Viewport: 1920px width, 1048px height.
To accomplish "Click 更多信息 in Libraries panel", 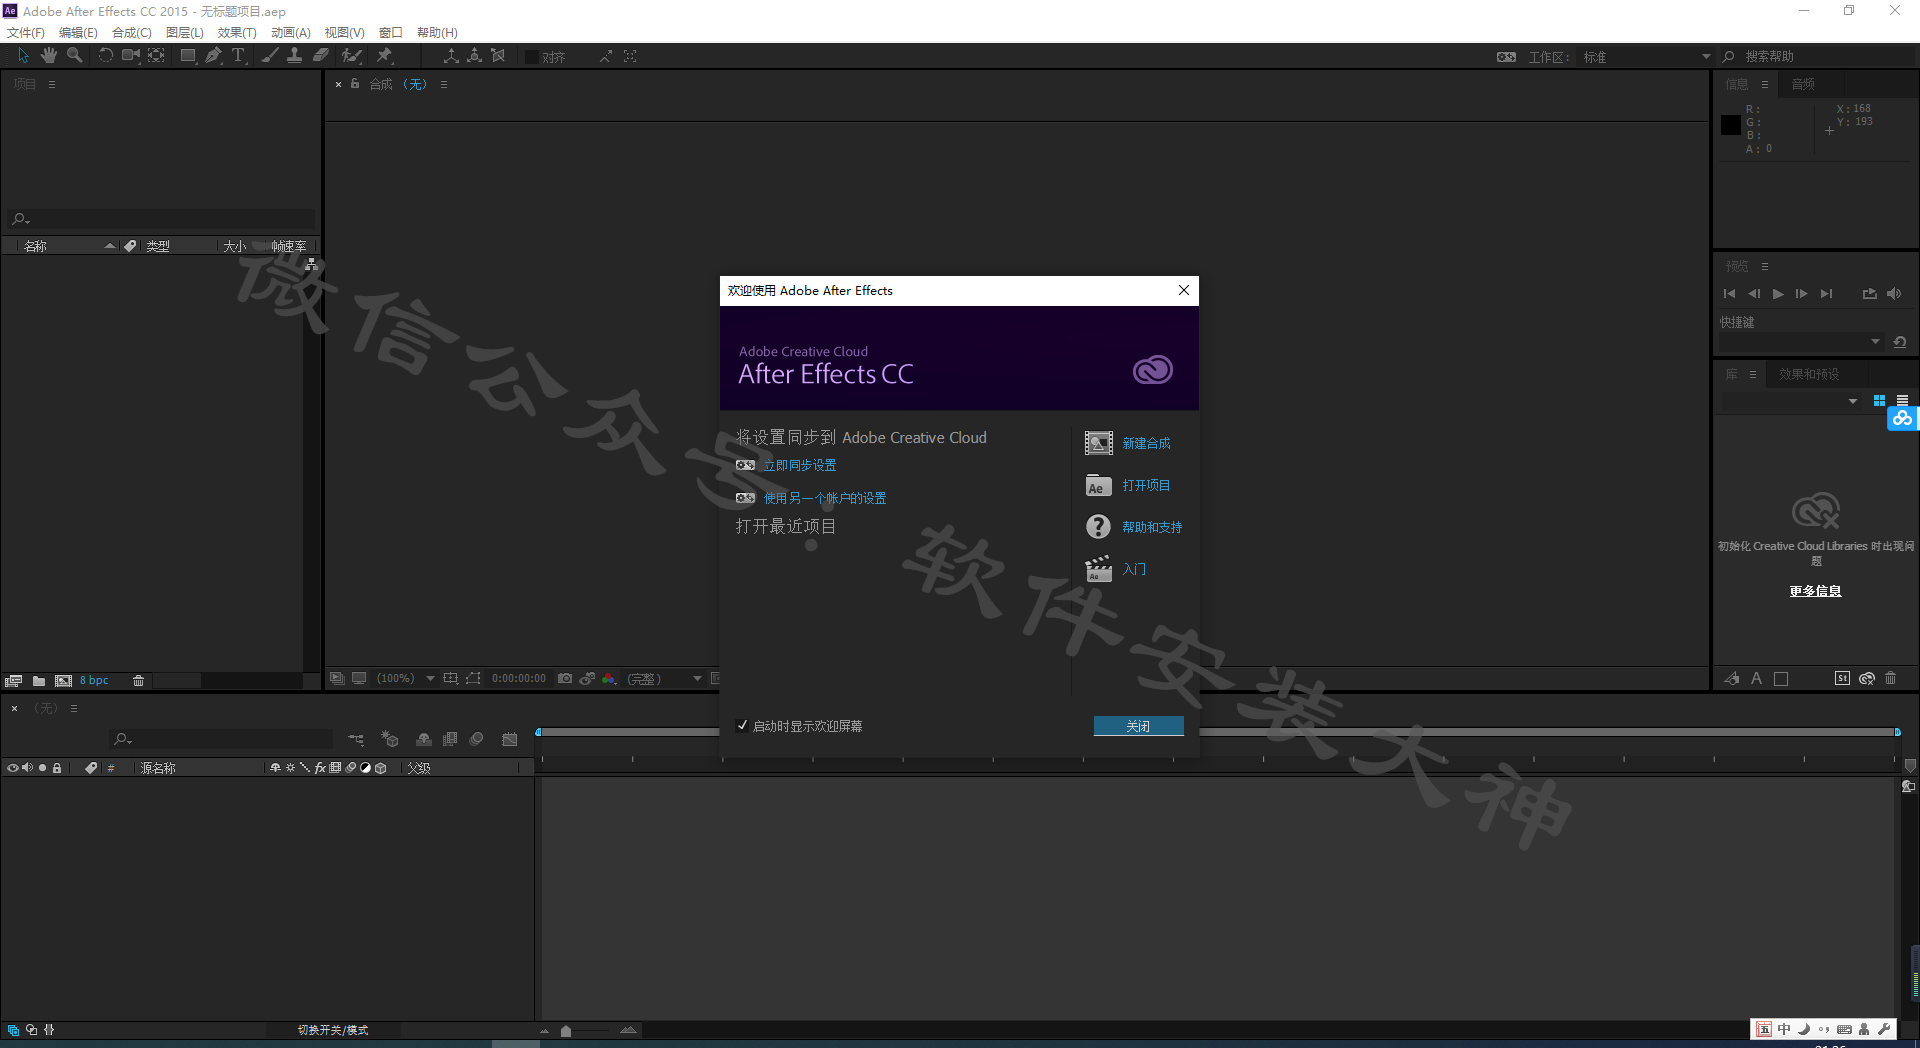I will click(1816, 591).
